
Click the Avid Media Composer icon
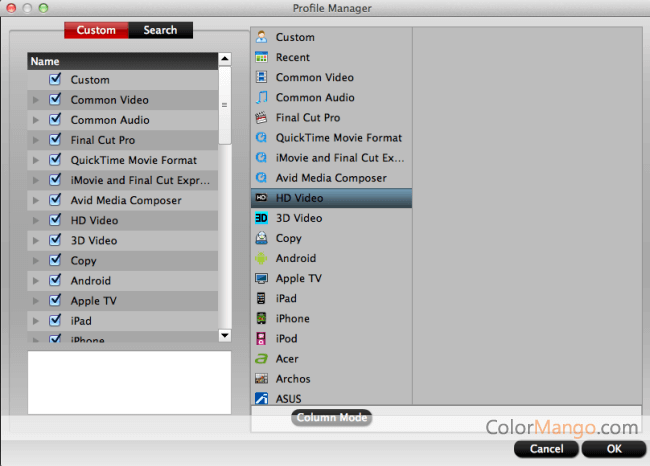point(261,178)
